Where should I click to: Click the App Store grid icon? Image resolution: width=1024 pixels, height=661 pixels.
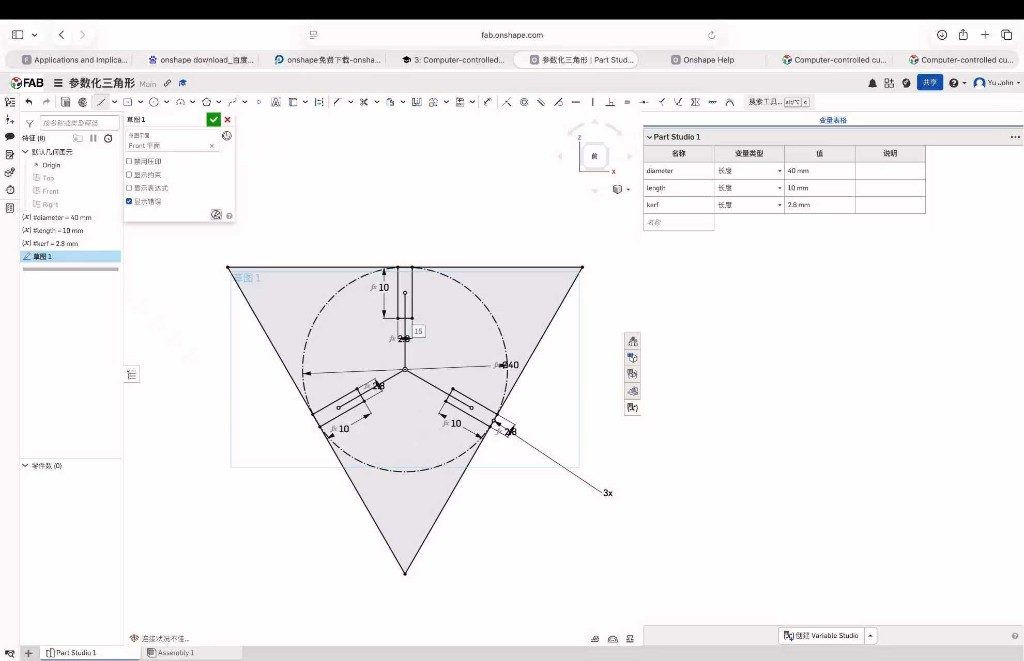[x=889, y=83]
